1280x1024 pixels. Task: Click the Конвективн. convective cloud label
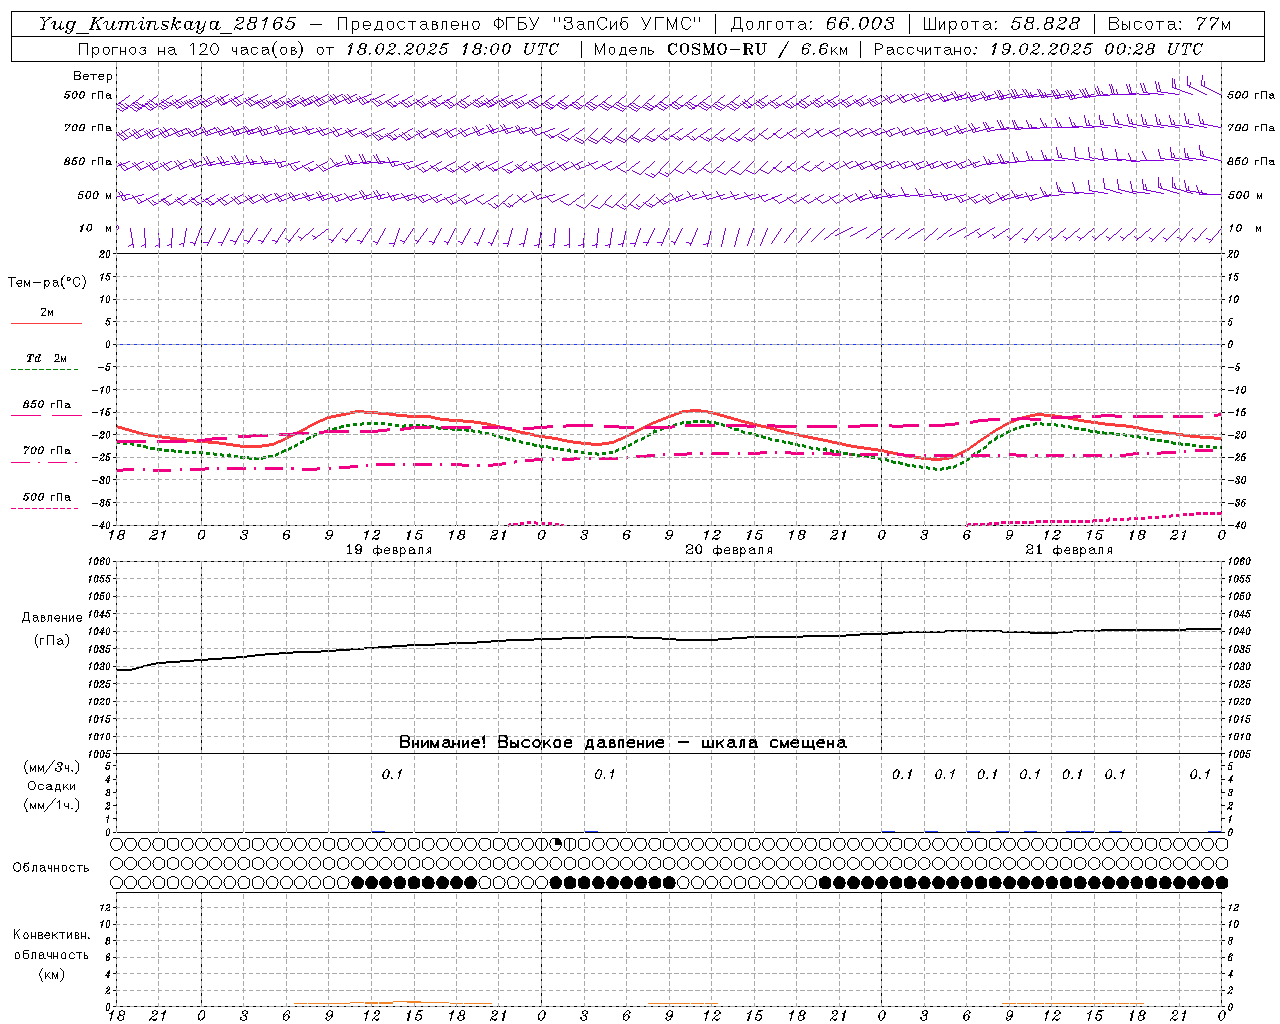(x=52, y=935)
